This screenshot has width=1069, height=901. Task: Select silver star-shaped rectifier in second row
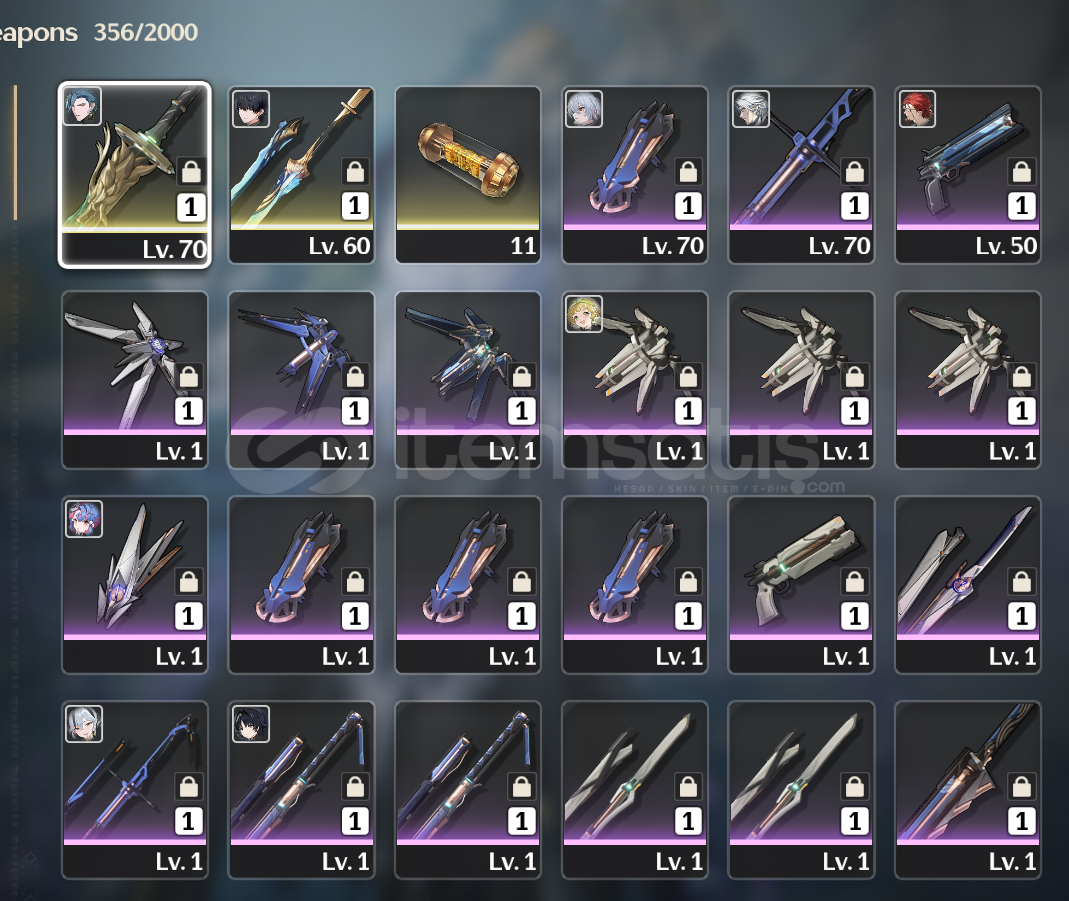135,380
